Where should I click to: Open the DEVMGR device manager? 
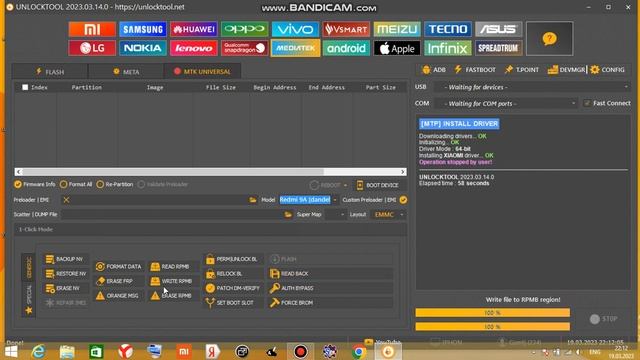pyautogui.click(x=566, y=70)
